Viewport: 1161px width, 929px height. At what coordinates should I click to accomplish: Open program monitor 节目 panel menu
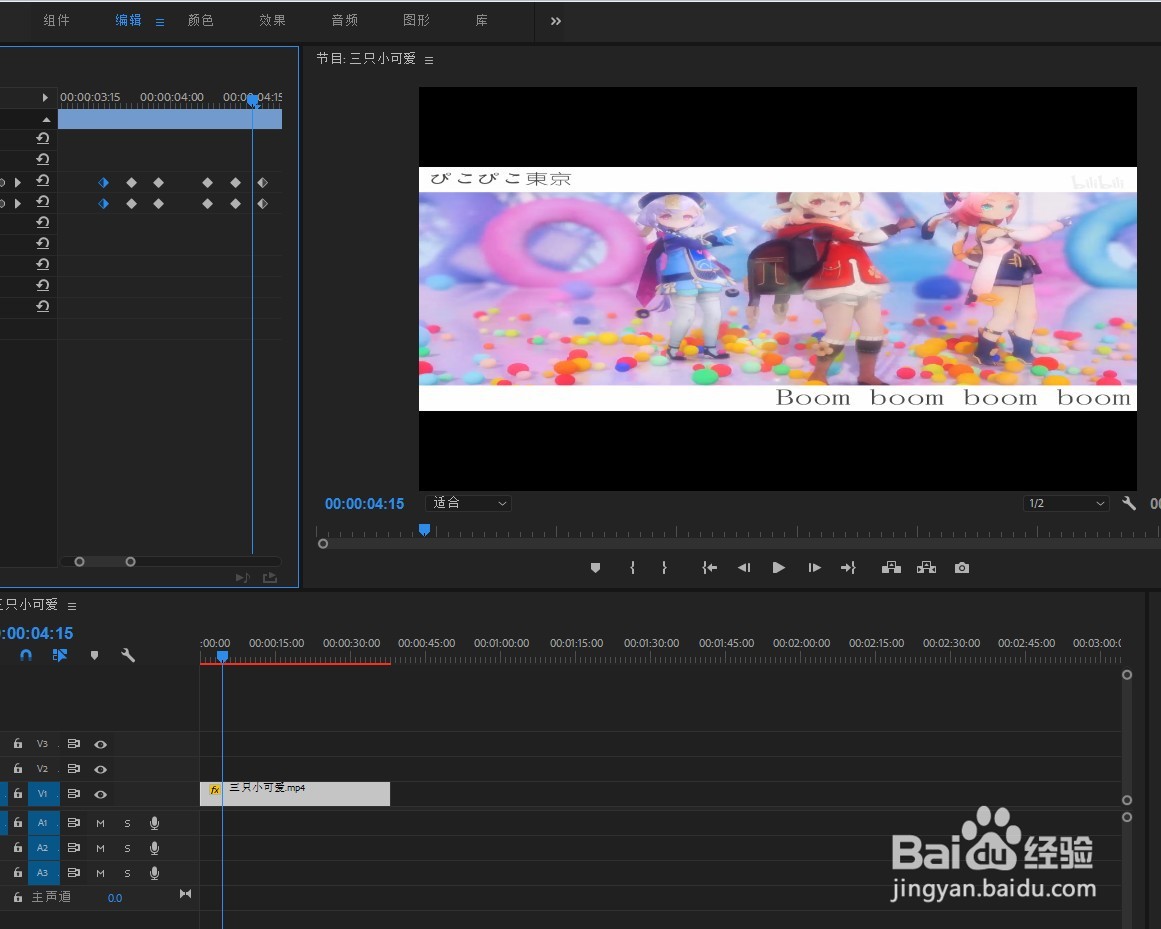point(429,60)
